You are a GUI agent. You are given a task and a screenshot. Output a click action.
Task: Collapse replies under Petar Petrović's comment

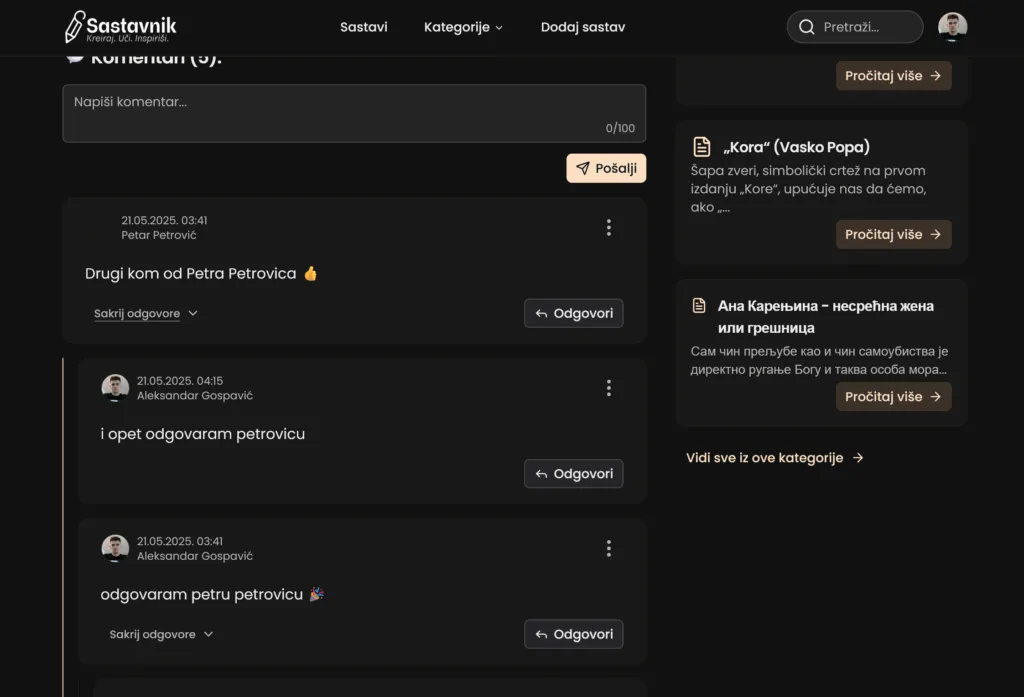[x=146, y=314]
